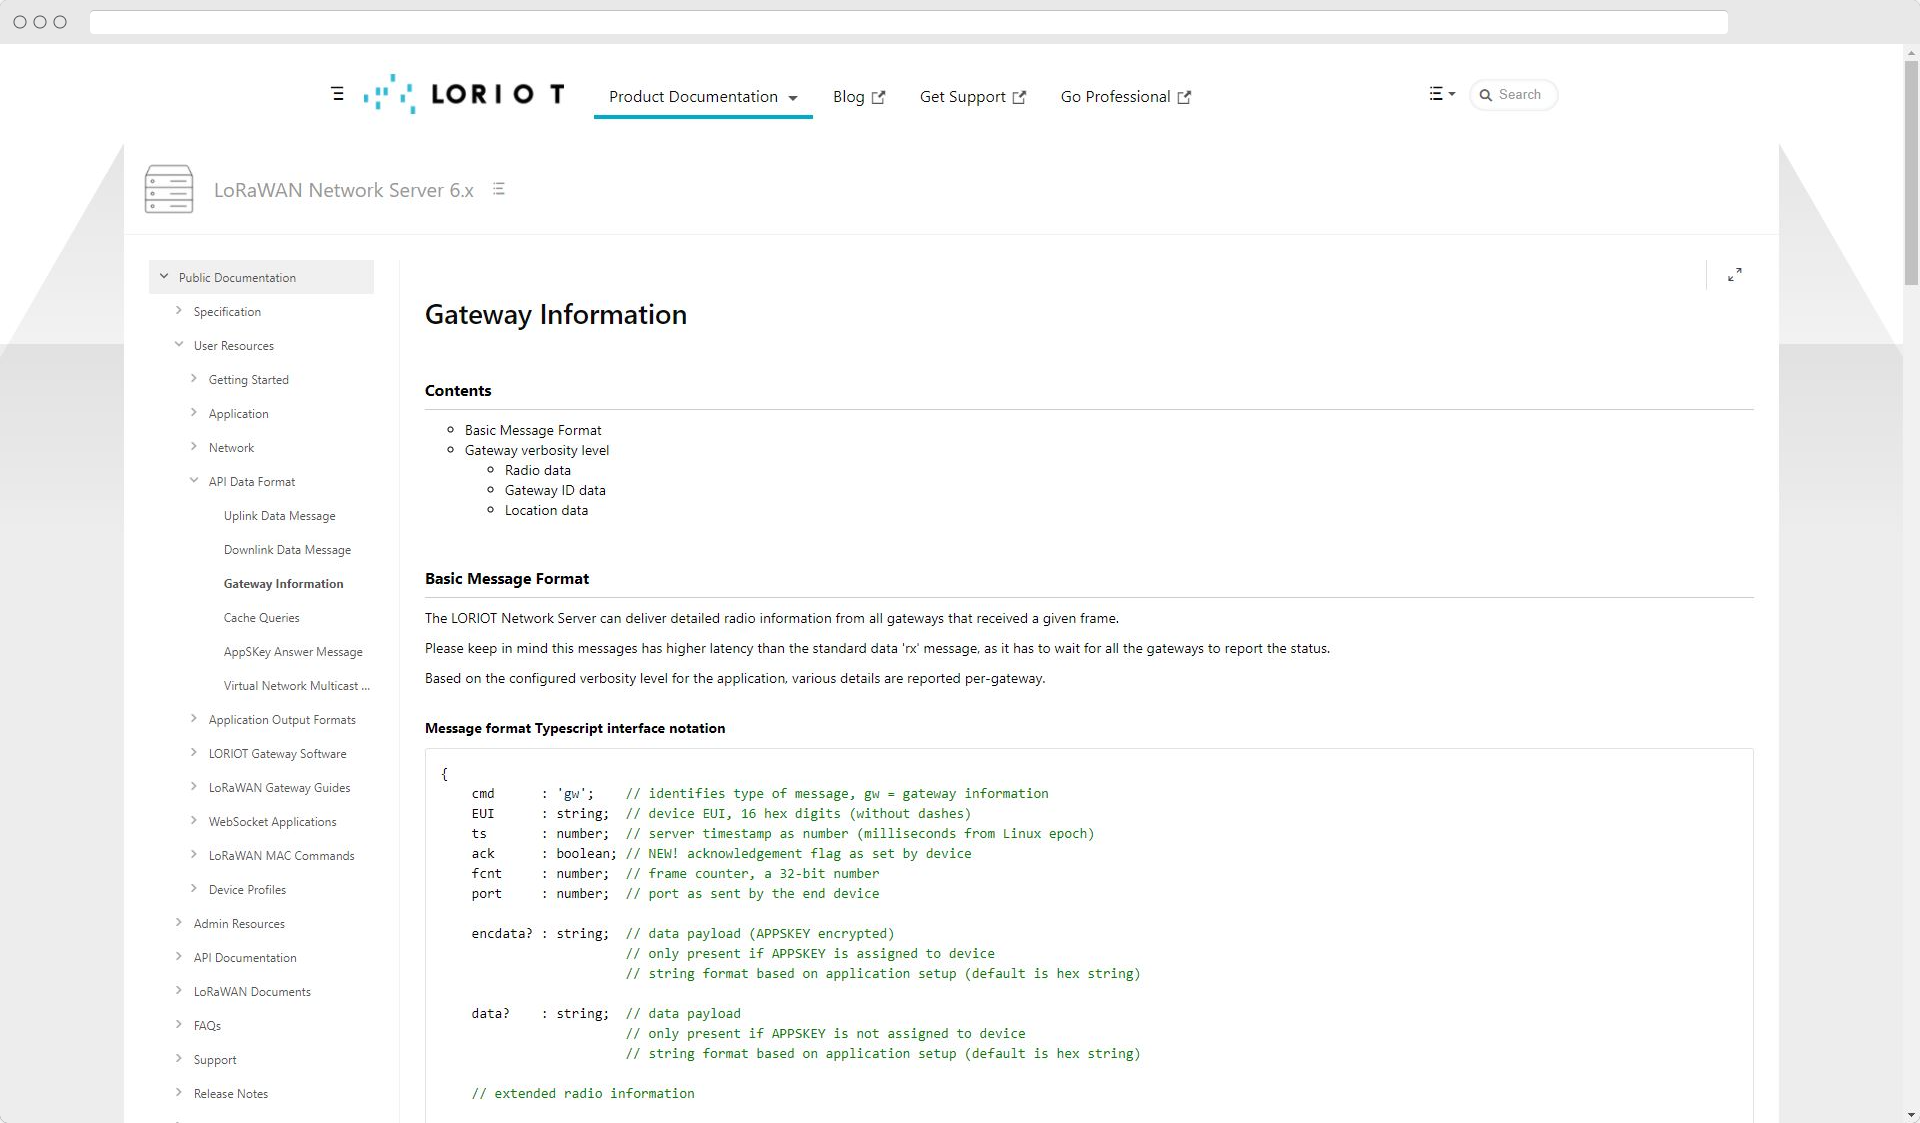The image size is (1920, 1123).
Task: Open the Virtual Network Multicast page
Action: pos(297,686)
